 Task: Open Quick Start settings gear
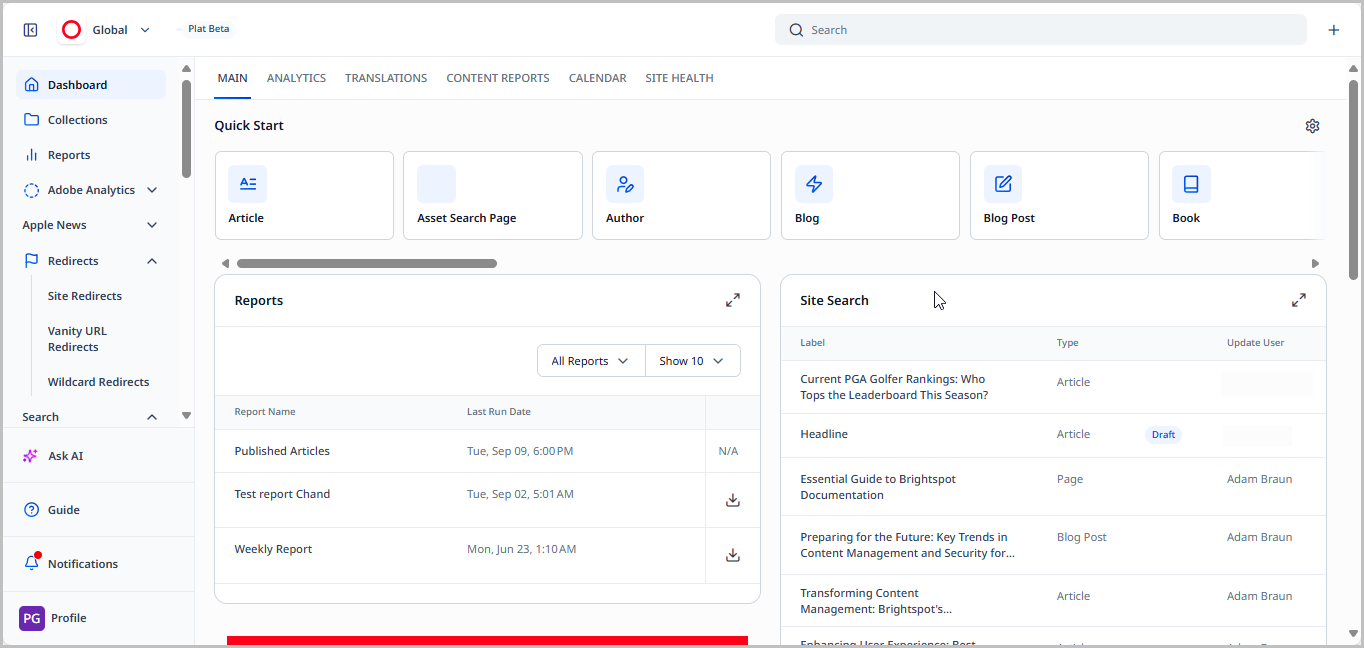(x=1312, y=126)
